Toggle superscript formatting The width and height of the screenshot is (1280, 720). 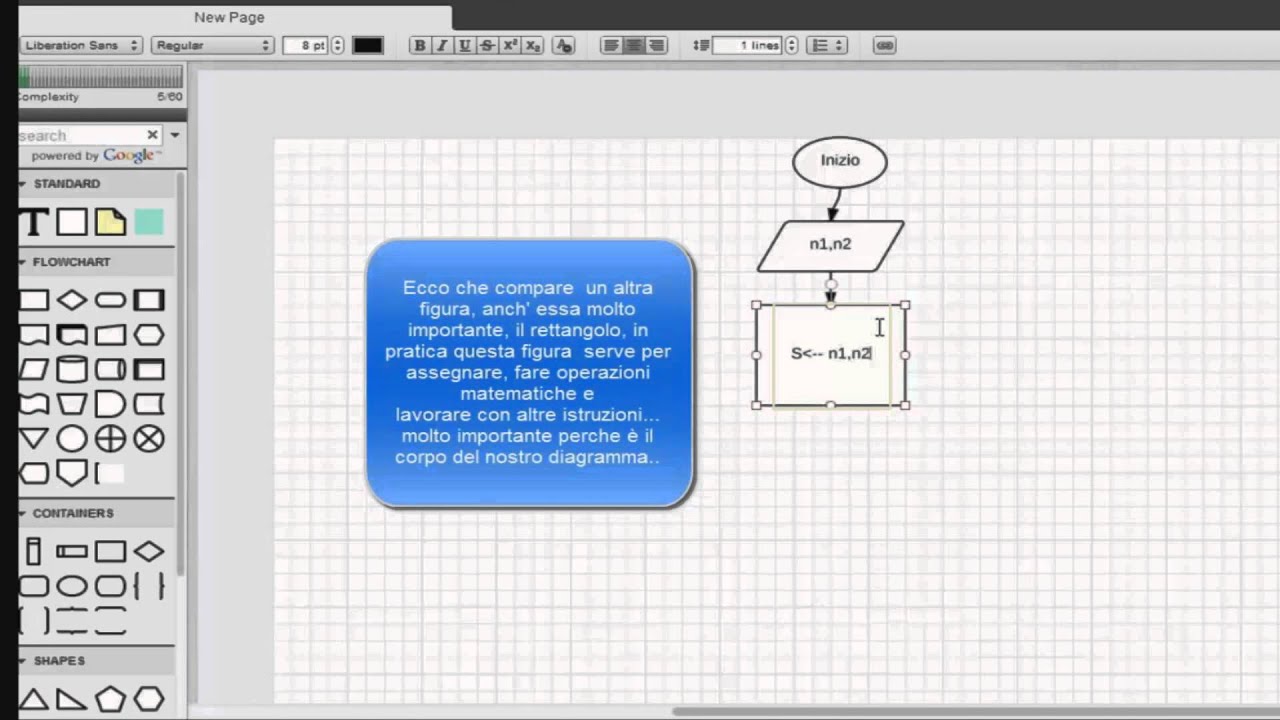click(x=510, y=45)
